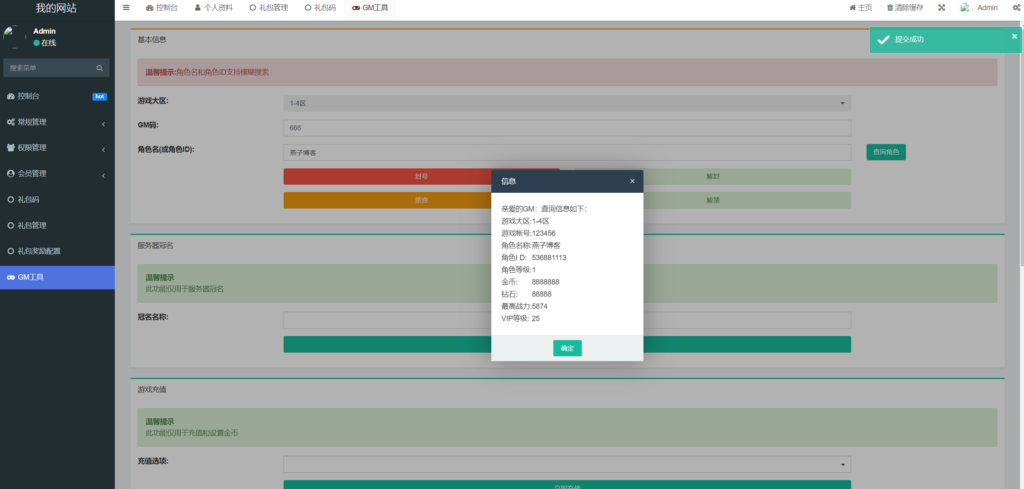
Task: Click the 主页 home link in top bar
Action: 860,8
